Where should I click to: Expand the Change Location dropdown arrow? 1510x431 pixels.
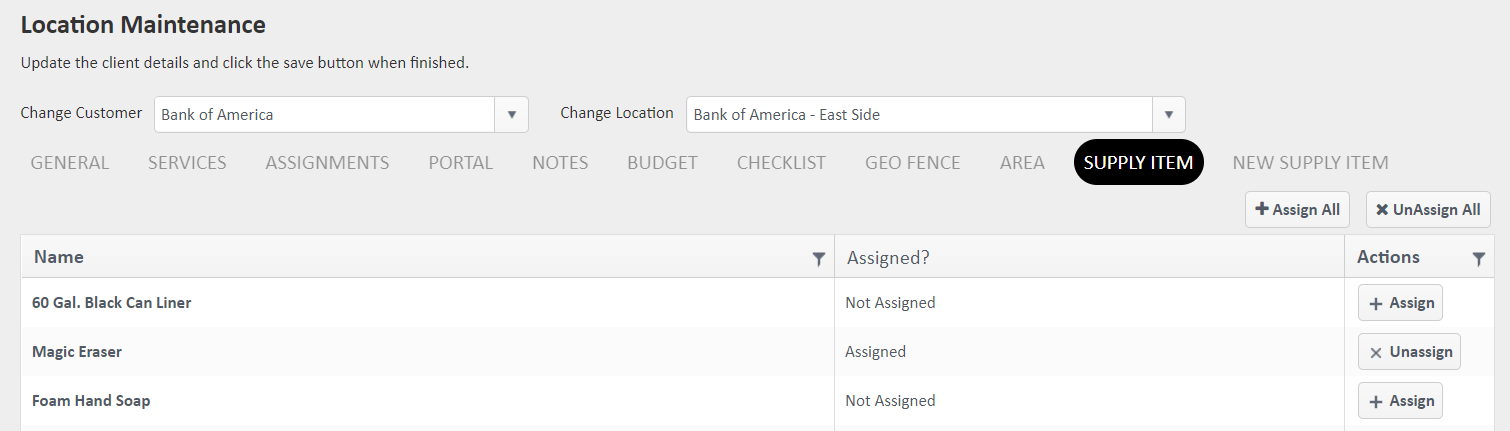[x=1168, y=115]
